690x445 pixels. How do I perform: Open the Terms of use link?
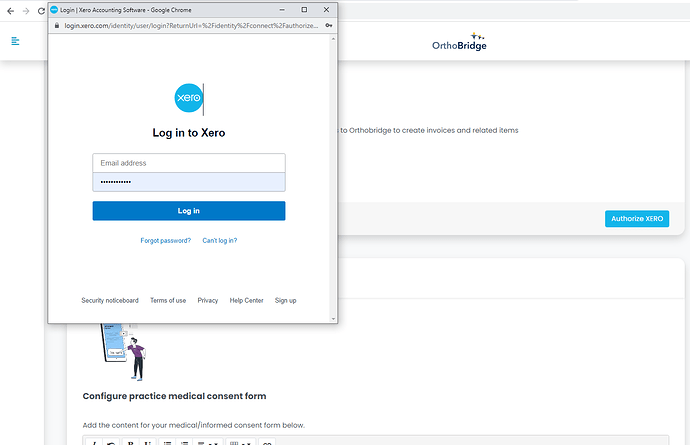[168, 300]
